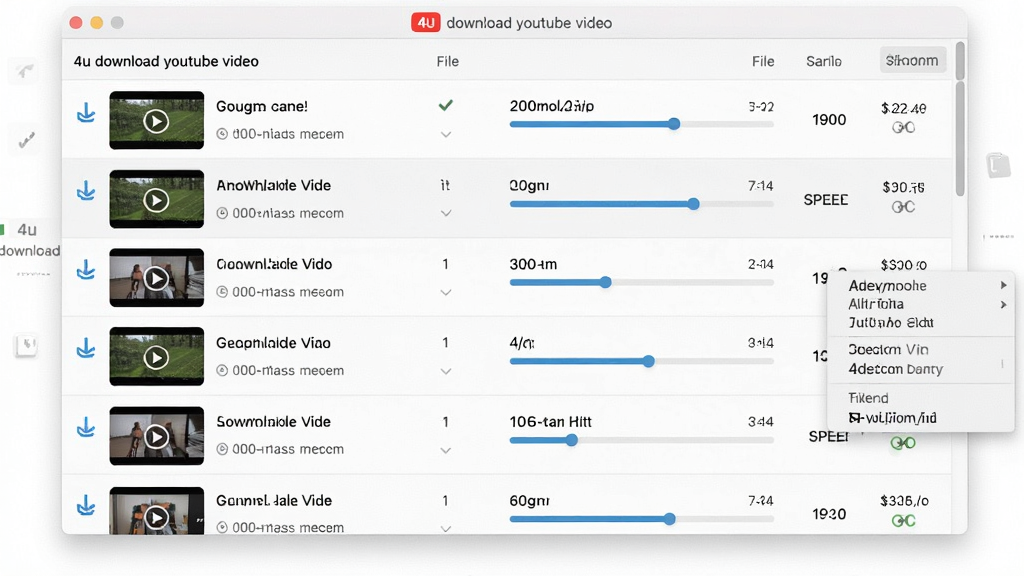Click clock icon under Gougm cane!

pyautogui.click(x=222, y=134)
